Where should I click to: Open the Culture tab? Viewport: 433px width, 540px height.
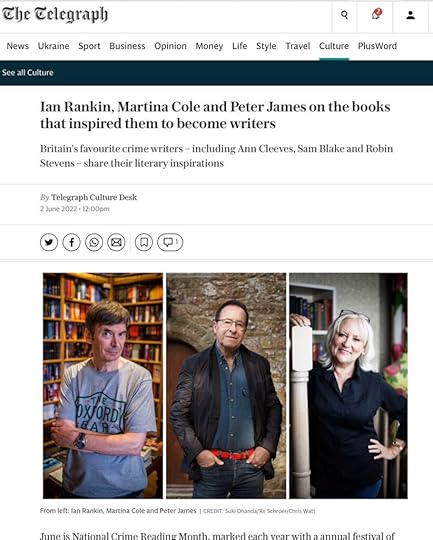[x=334, y=46]
